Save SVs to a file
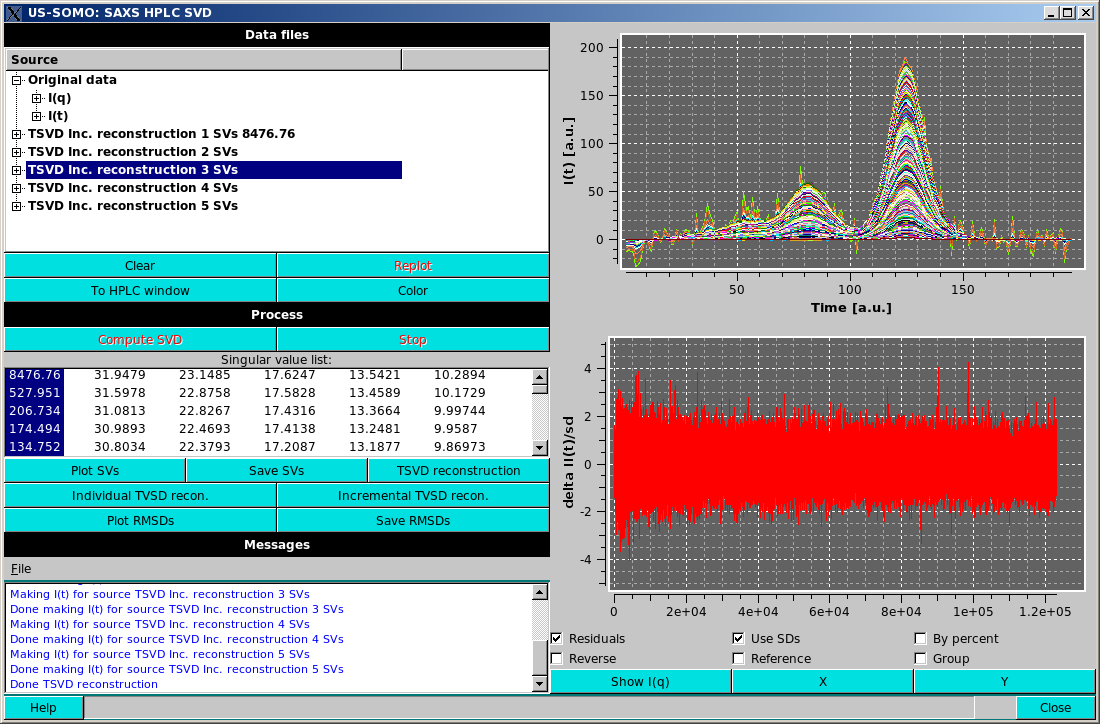 pyautogui.click(x=276, y=470)
